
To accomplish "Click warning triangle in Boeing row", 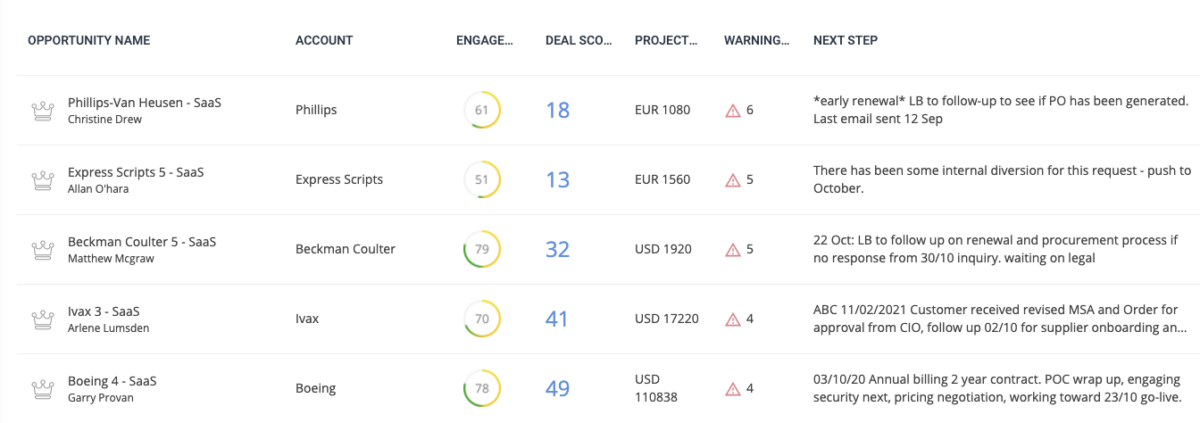I will [732, 388].
